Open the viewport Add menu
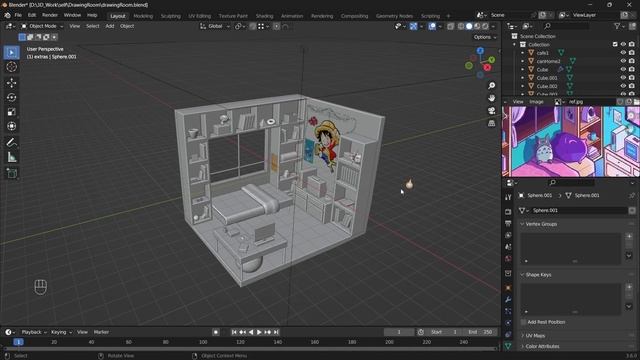 (110, 26)
